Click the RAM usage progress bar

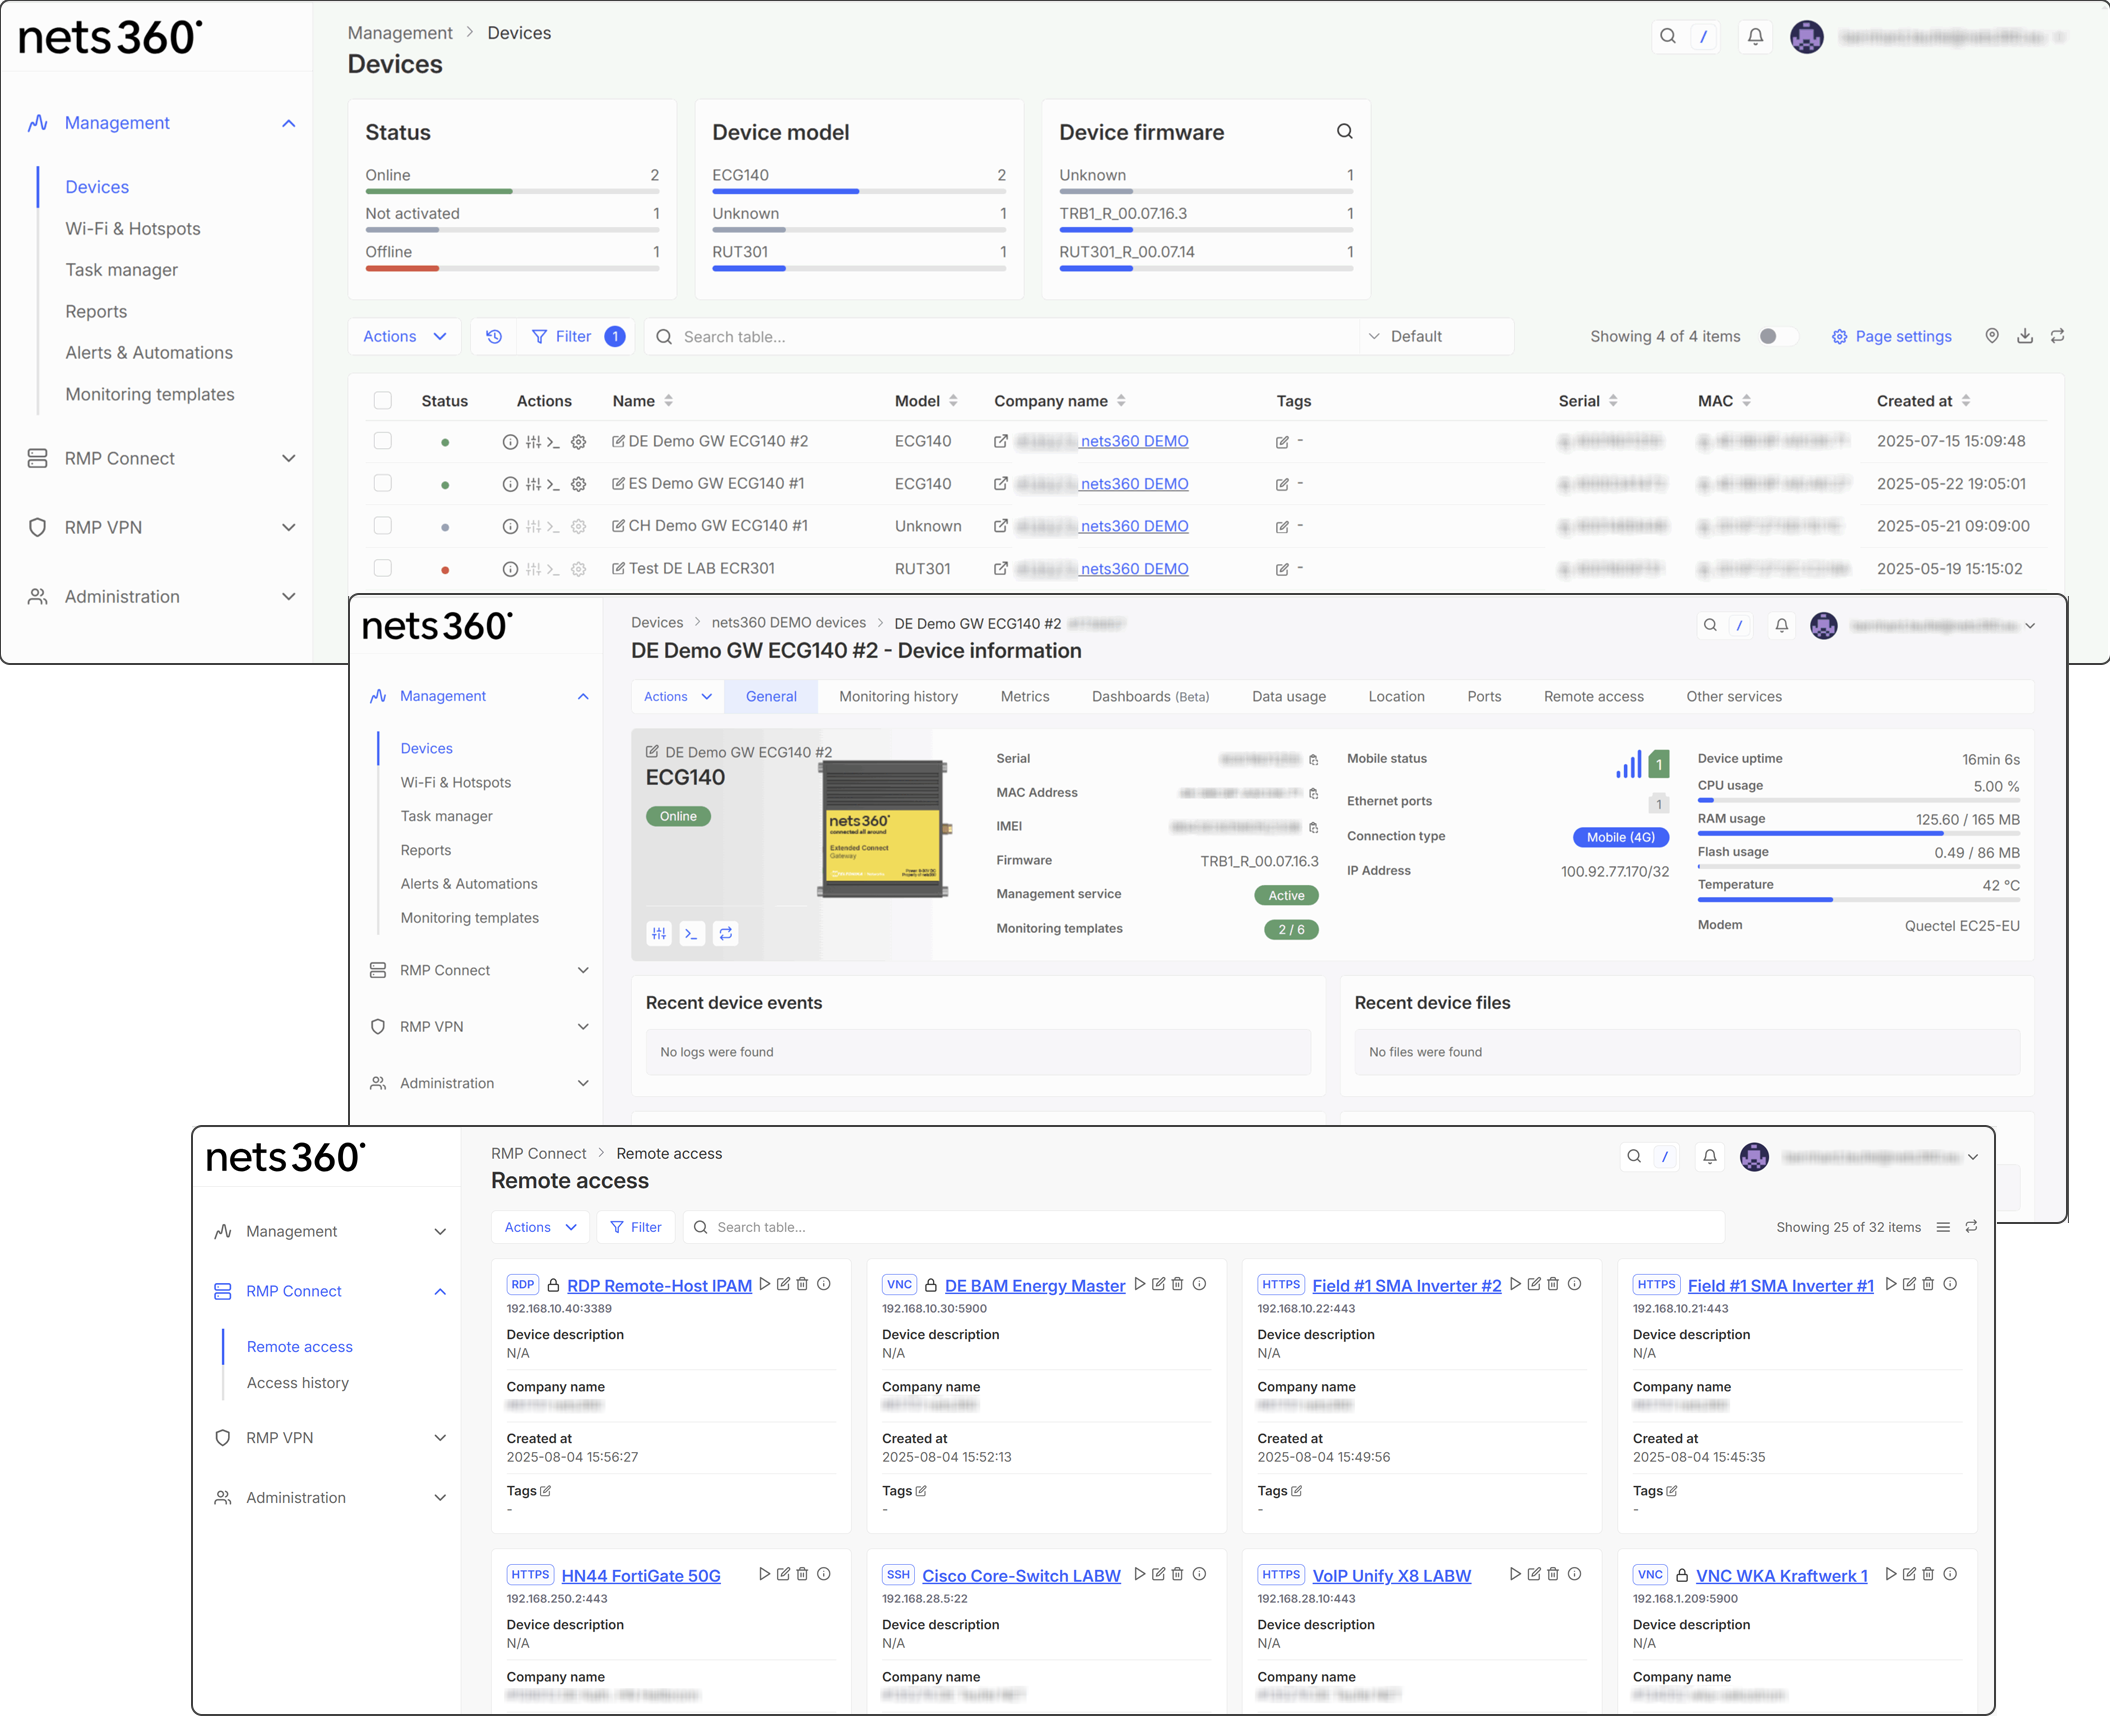1858,833
